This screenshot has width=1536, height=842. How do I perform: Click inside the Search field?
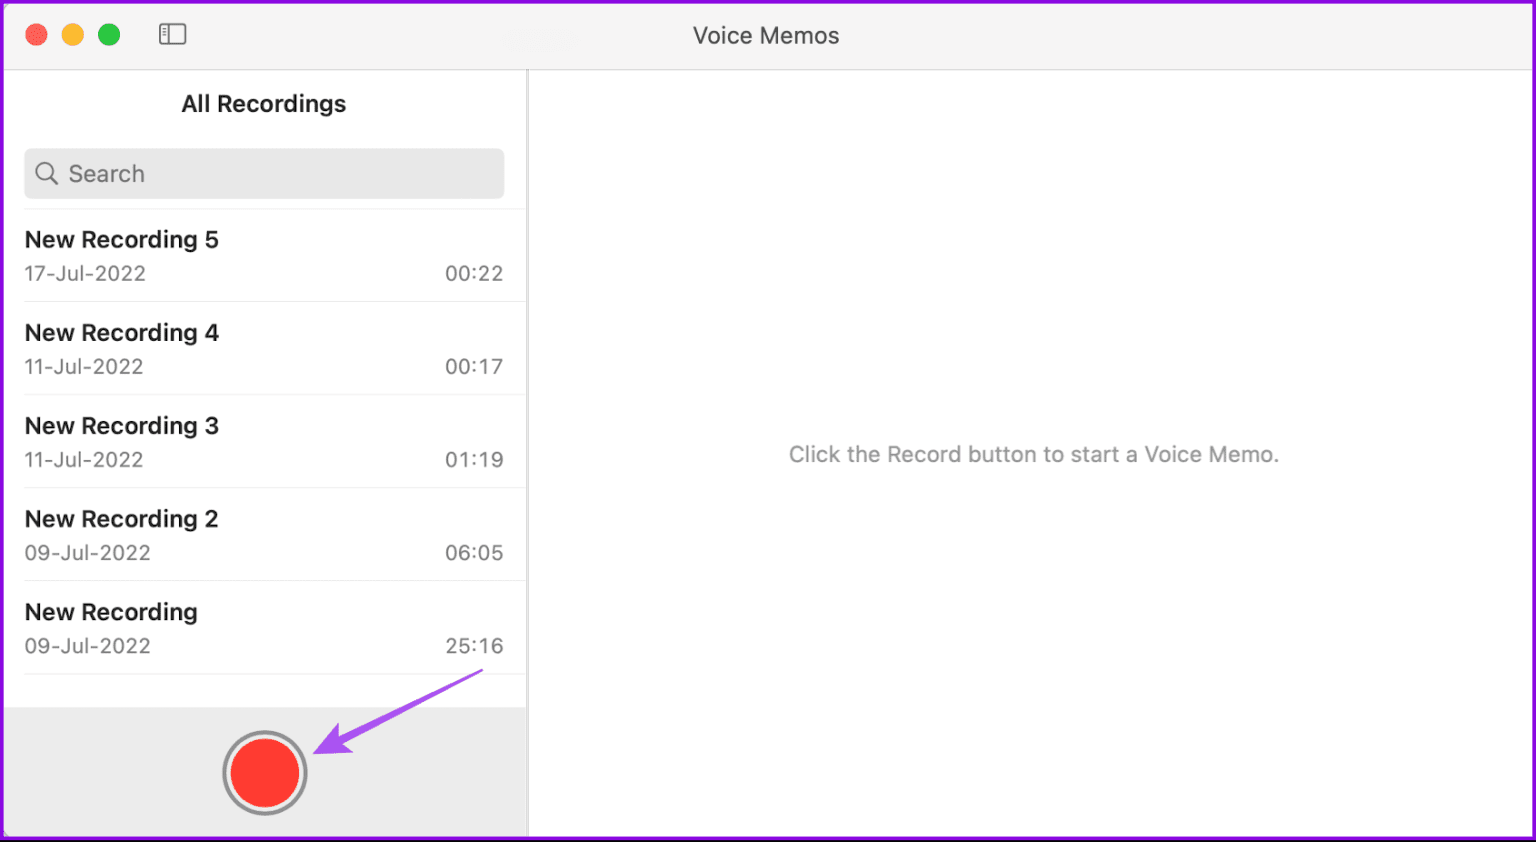click(x=263, y=173)
